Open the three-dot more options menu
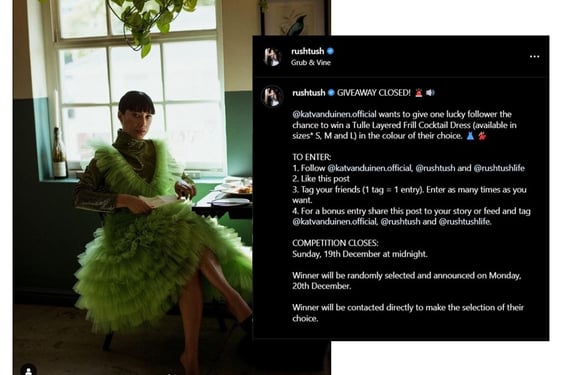The width and height of the screenshot is (562, 375). tap(534, 57)
